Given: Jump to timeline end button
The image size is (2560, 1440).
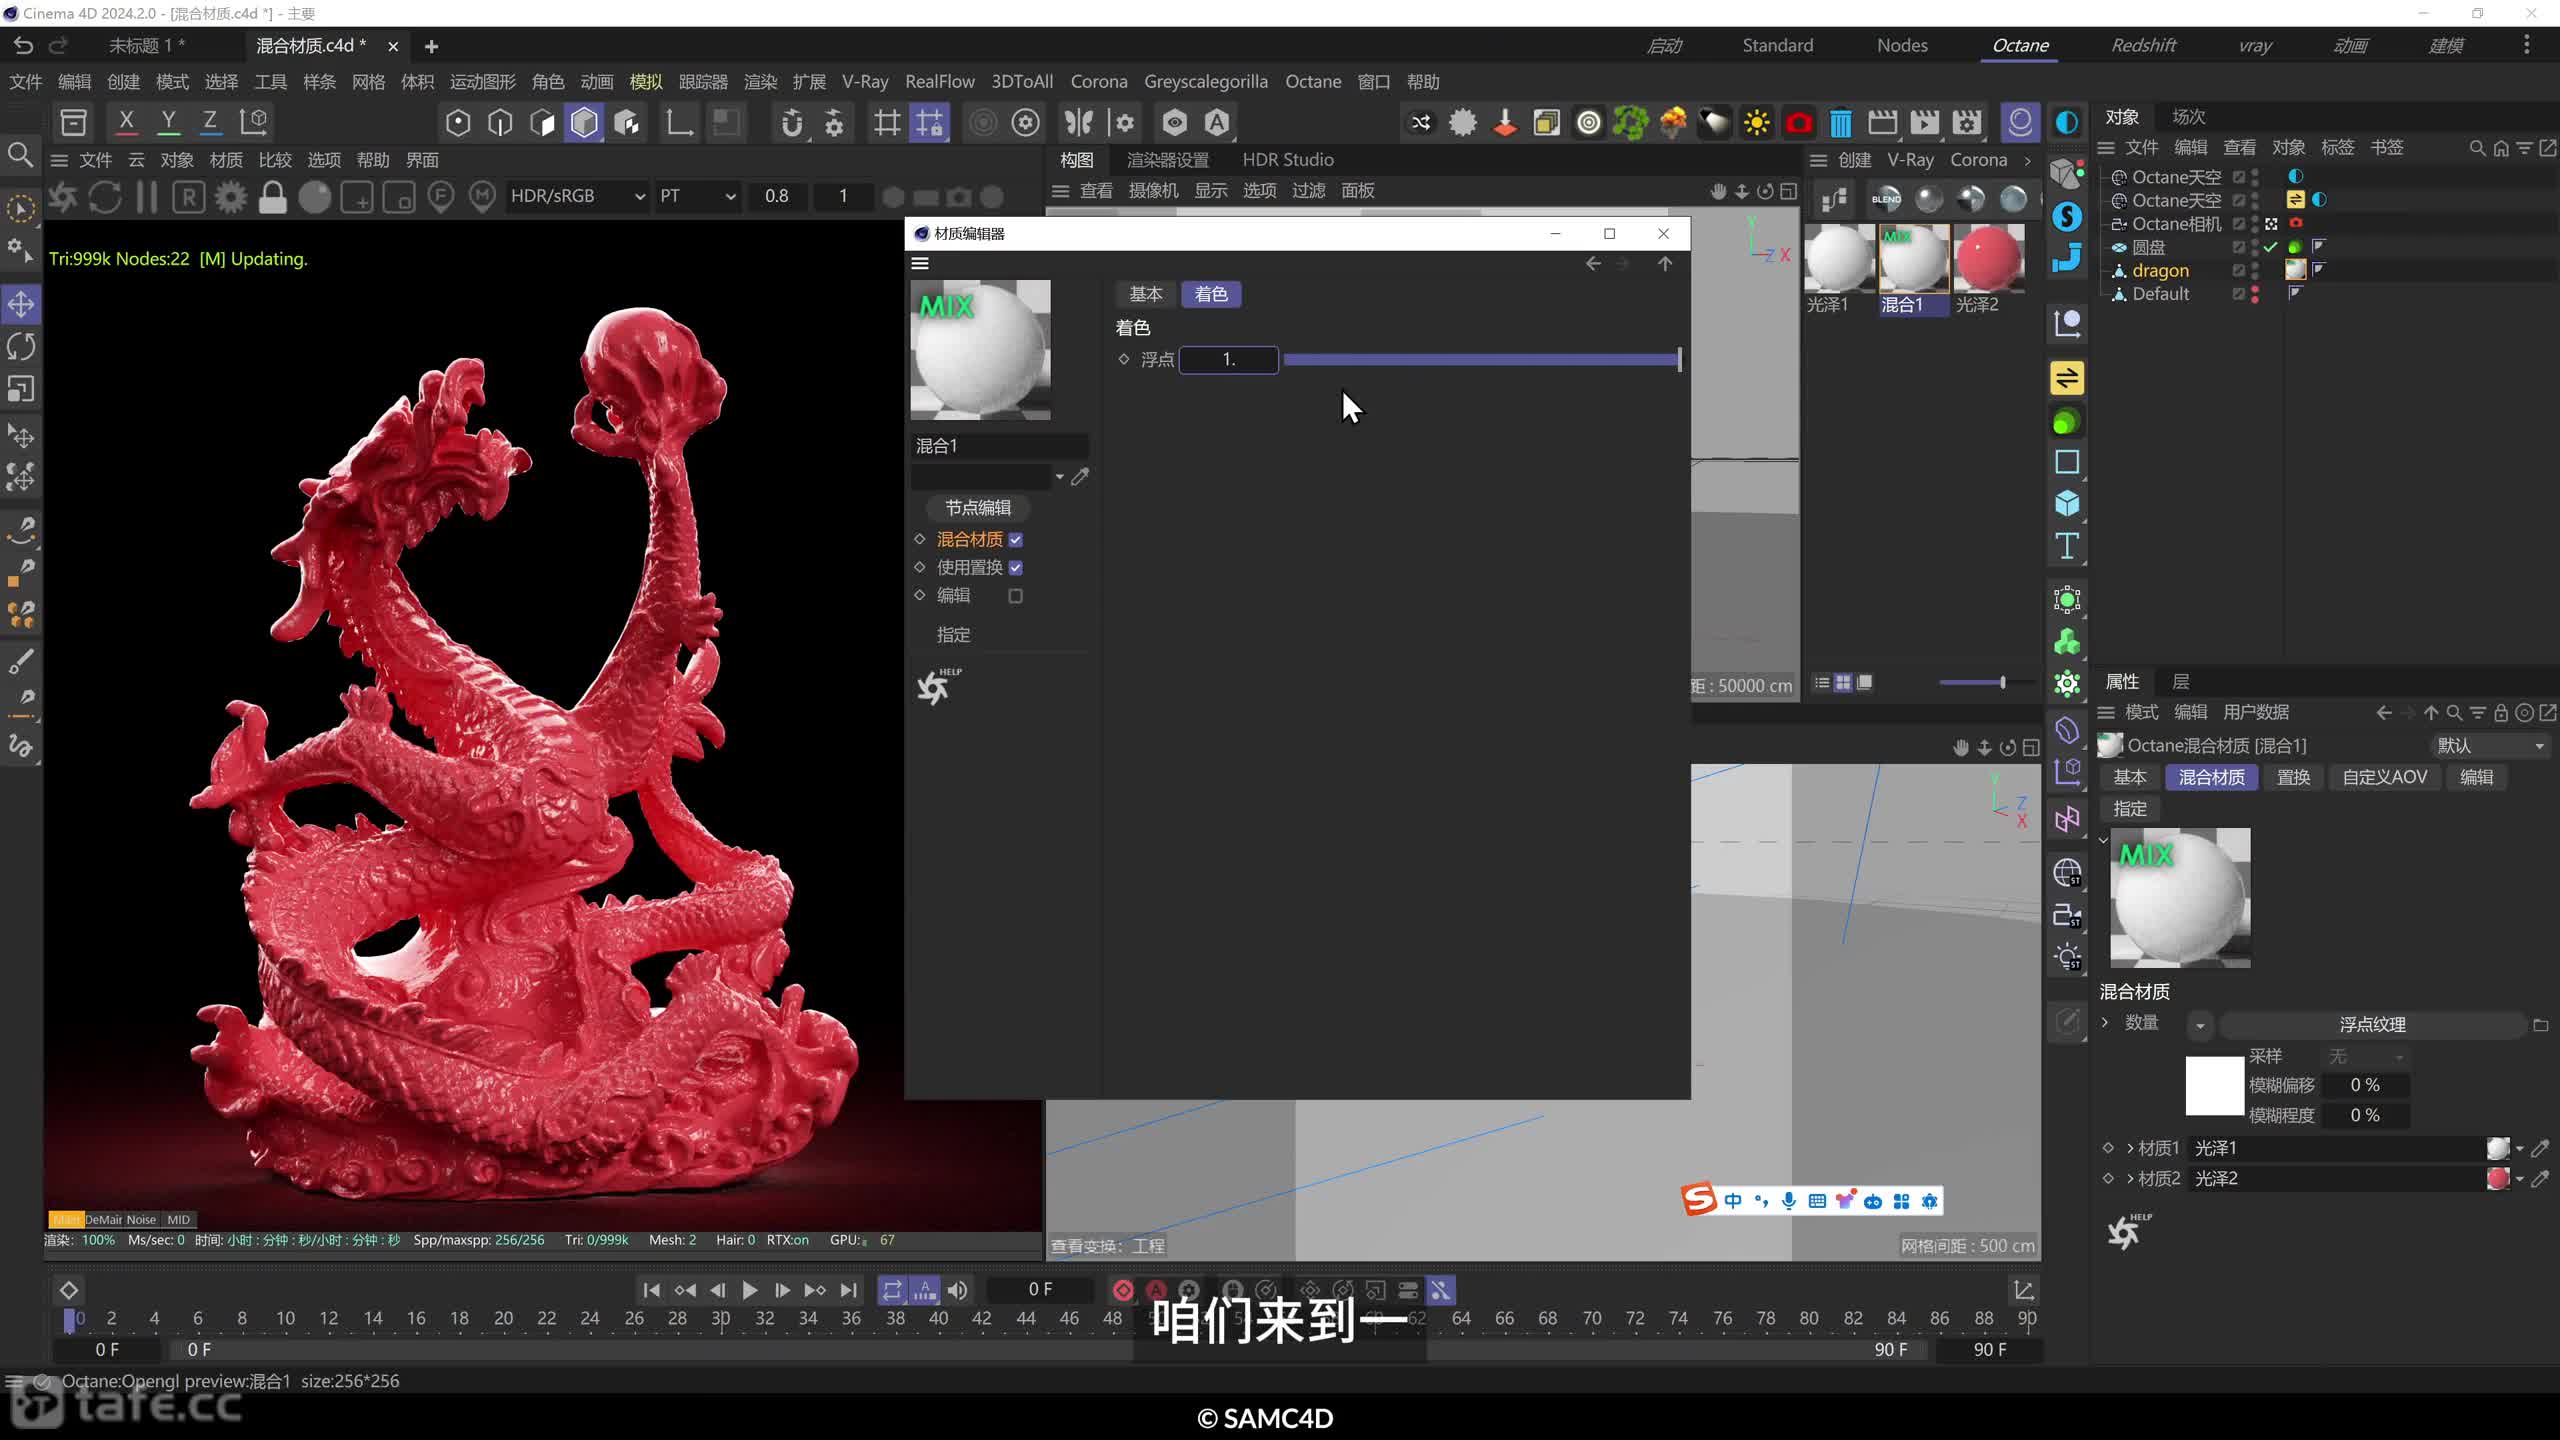Looking at the screenshot, I should point(848,1291).
